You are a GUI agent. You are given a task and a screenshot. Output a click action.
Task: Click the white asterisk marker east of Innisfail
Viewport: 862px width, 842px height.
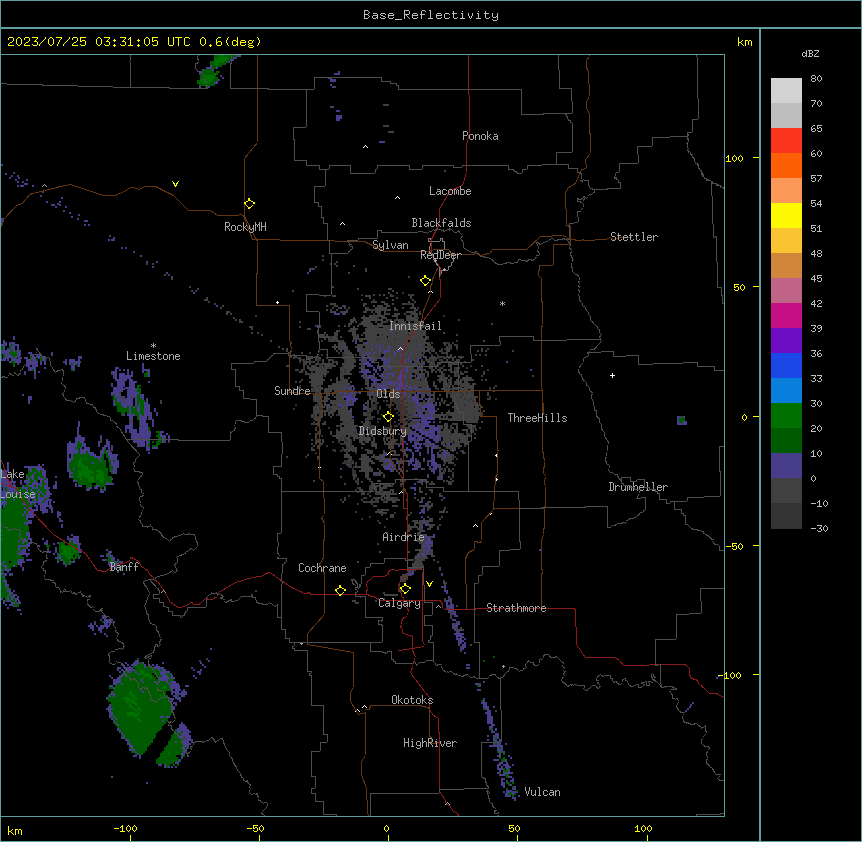(502, 304)
